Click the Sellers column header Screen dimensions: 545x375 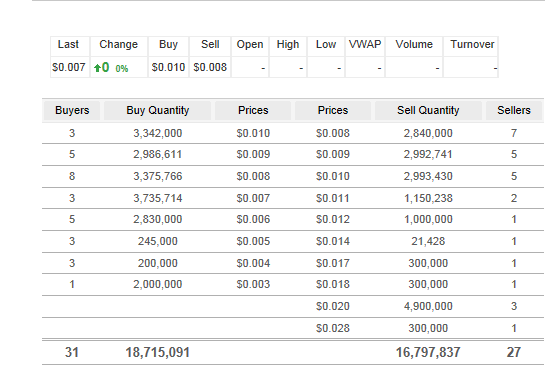pyautogui.click(x=514, y=111)
